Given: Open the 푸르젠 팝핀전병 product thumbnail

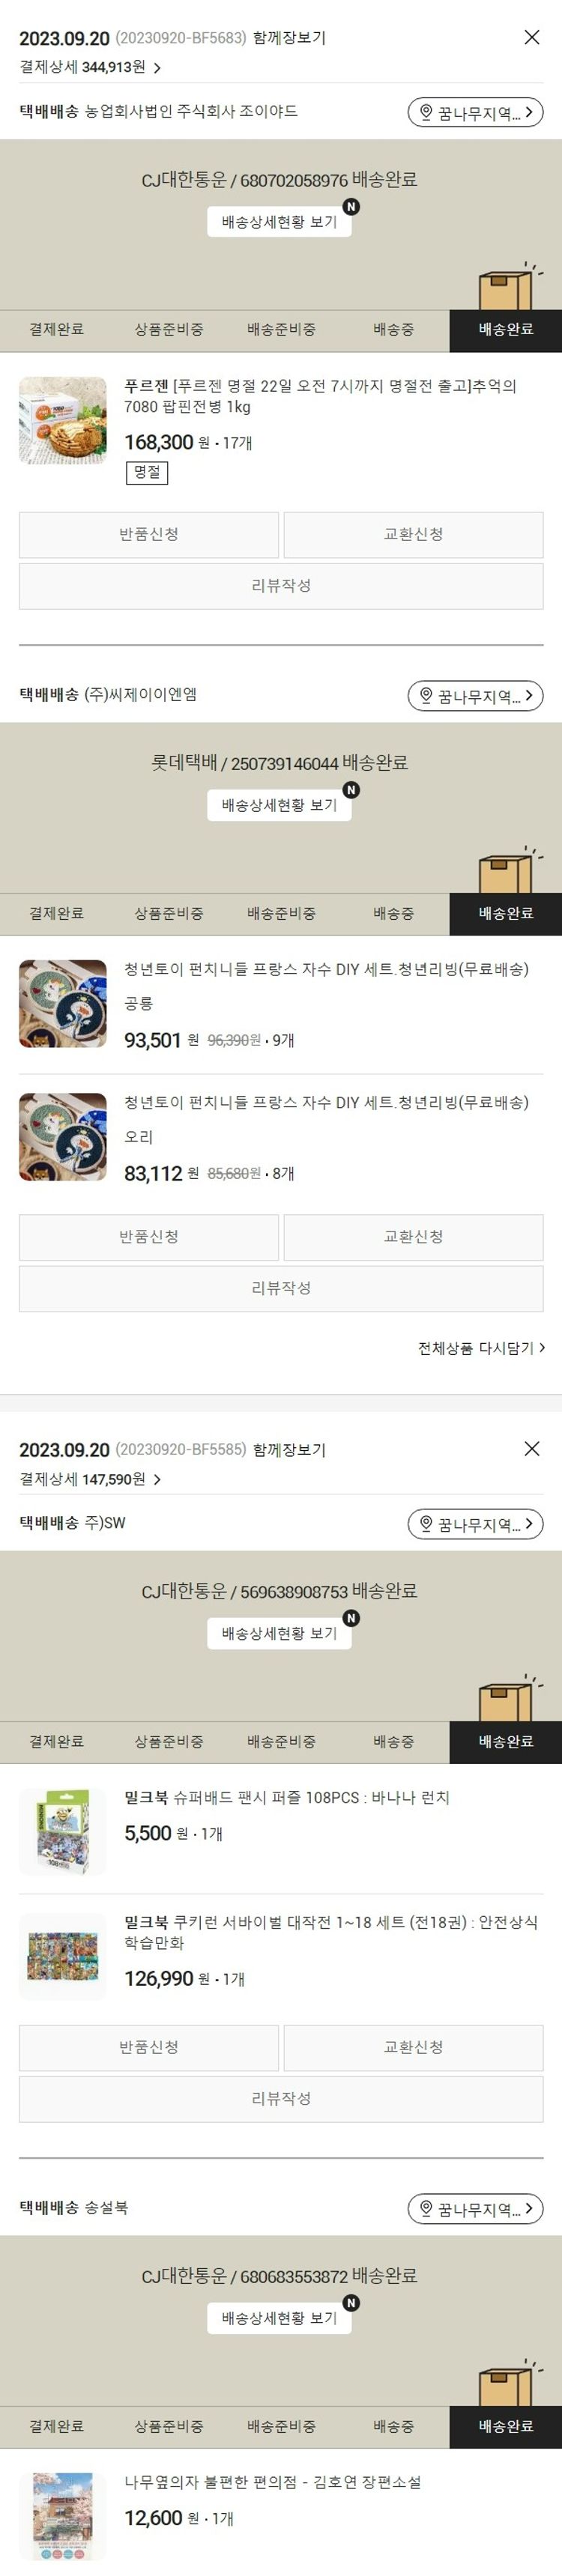Looking at the screenshot, I should coord(62,420).
